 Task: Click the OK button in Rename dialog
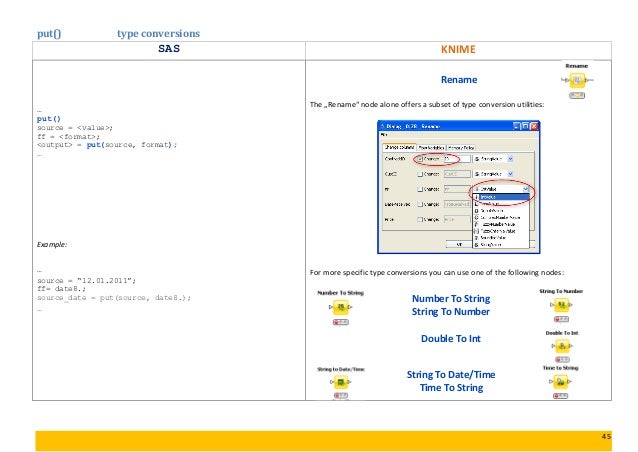tap(459, 245)
